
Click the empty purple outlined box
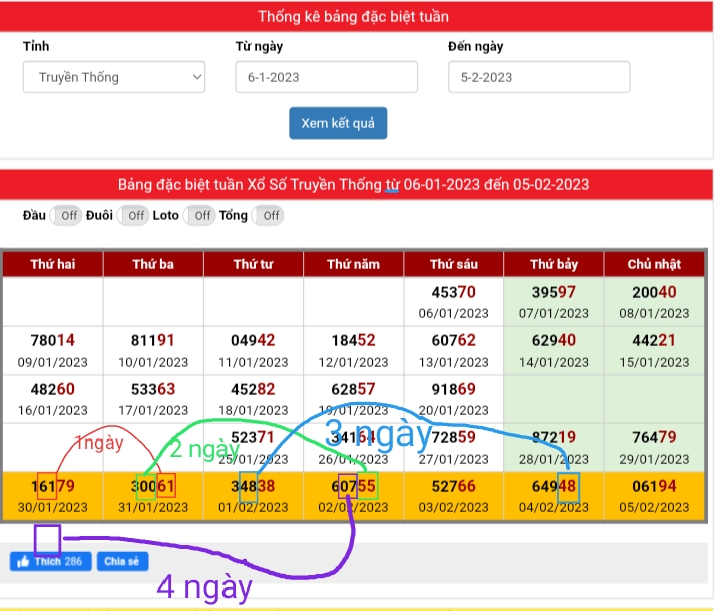pyautogui.click(x=48, y=539)
